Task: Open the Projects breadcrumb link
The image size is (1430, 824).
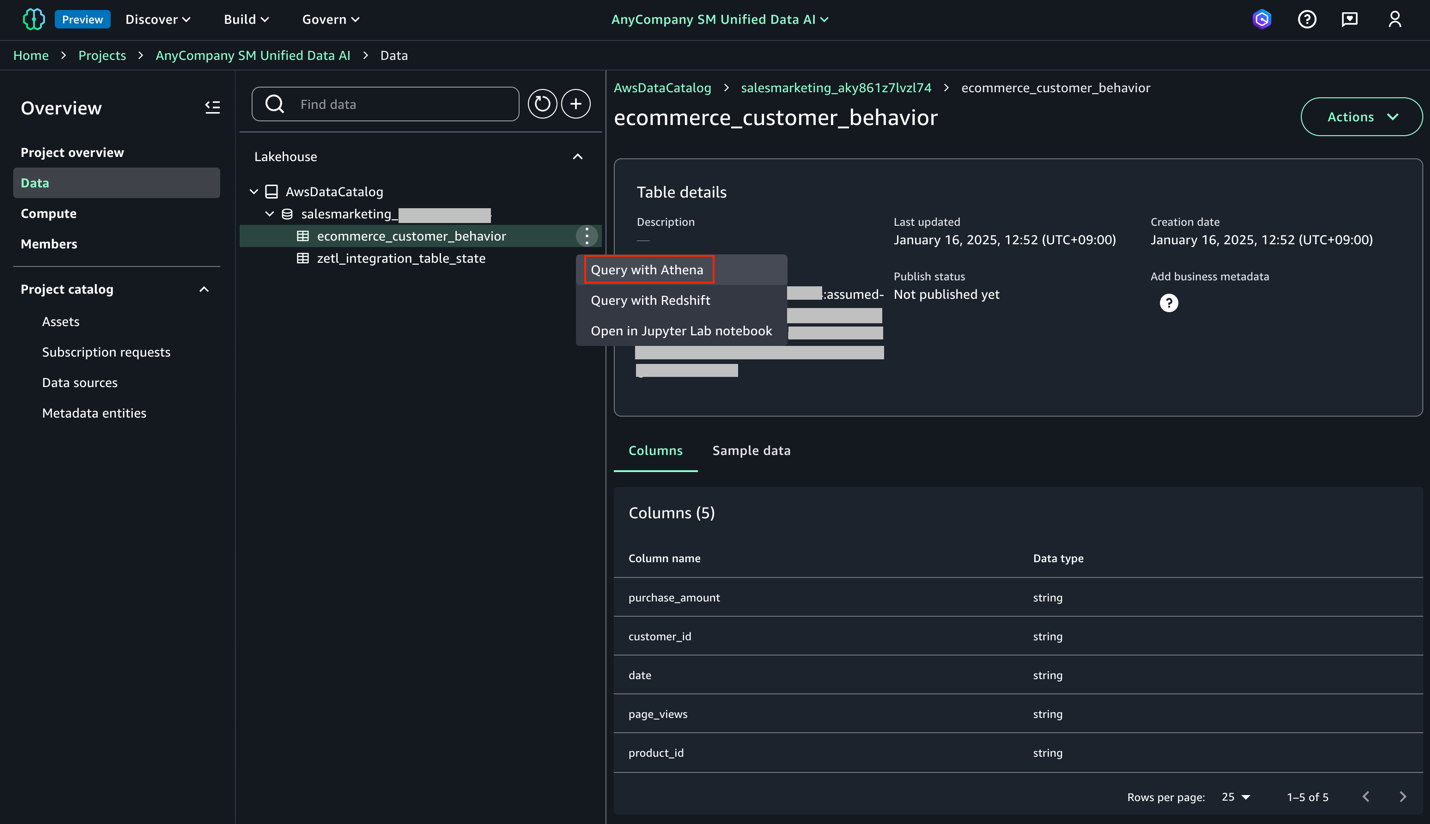Action: click(x=102, y=55)
